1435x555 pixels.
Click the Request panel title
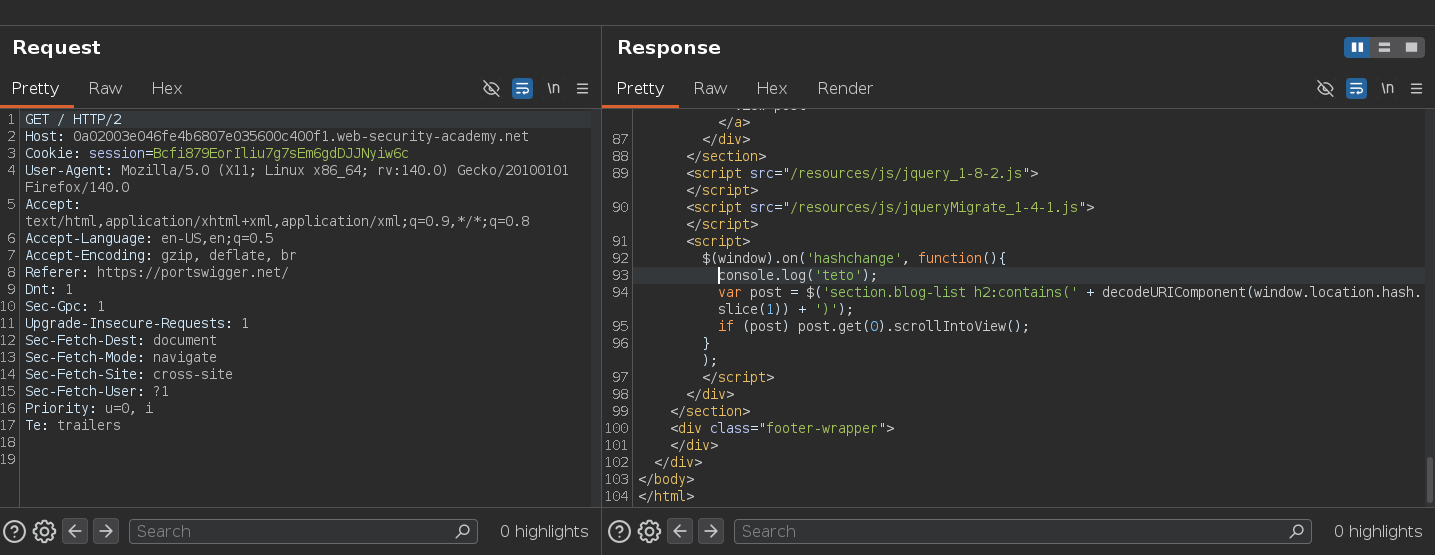click(56, 47)
